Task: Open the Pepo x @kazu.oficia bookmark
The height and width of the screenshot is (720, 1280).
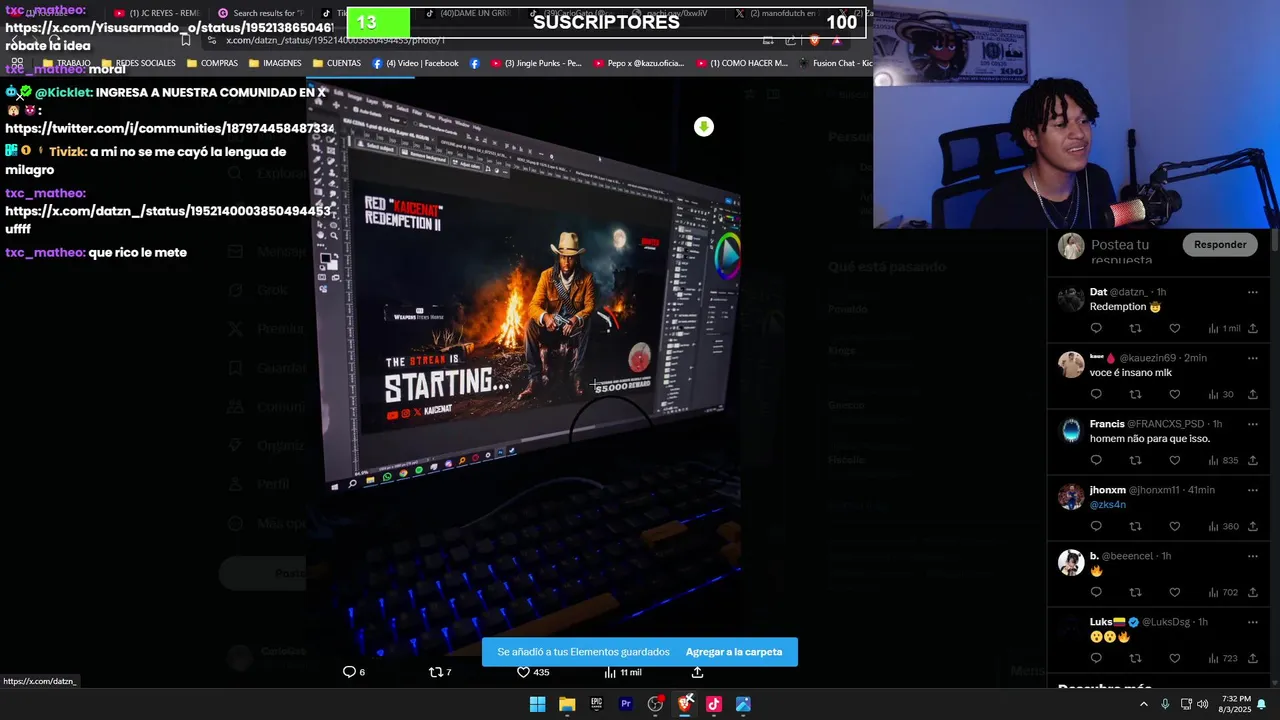Action: point(638,63)
